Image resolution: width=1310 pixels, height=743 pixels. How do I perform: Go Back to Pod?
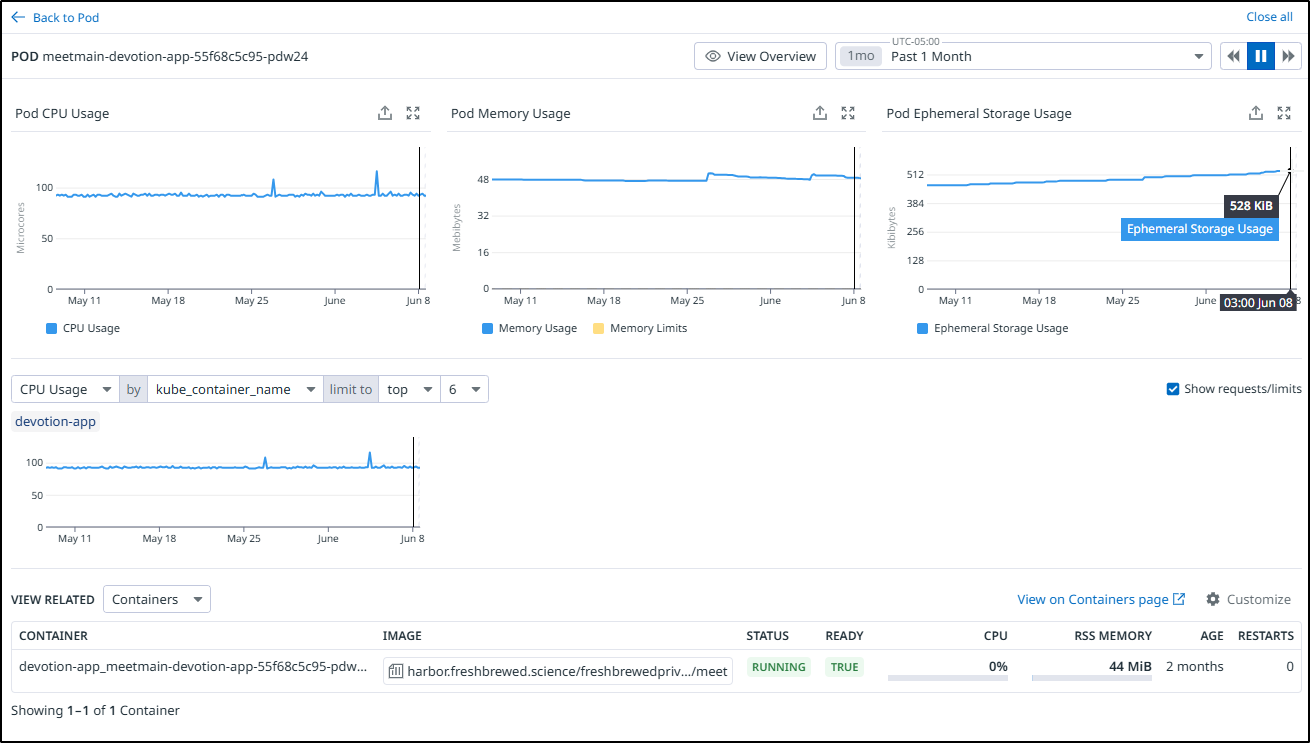(x=56, y=17)
